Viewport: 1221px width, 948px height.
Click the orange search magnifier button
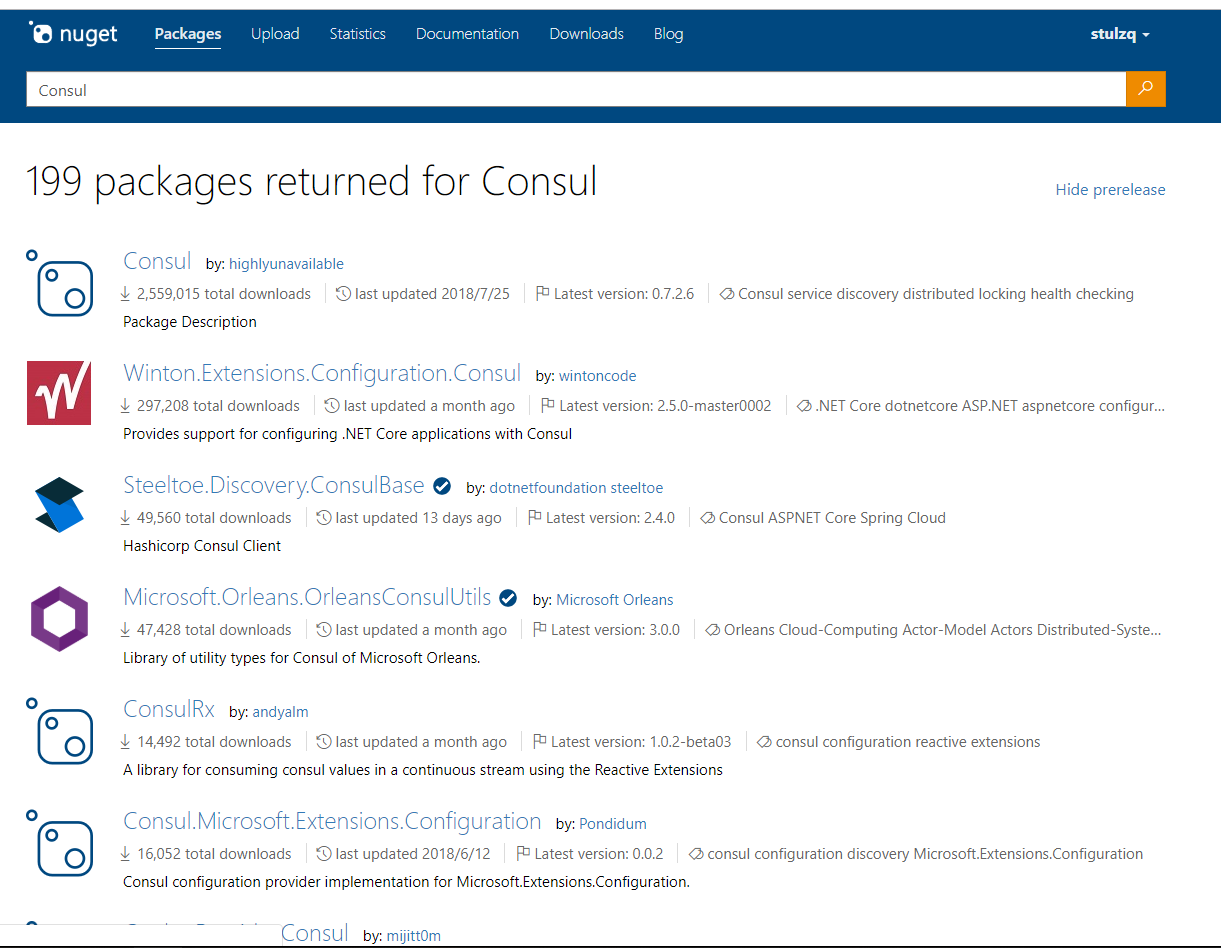point(1145,89)
